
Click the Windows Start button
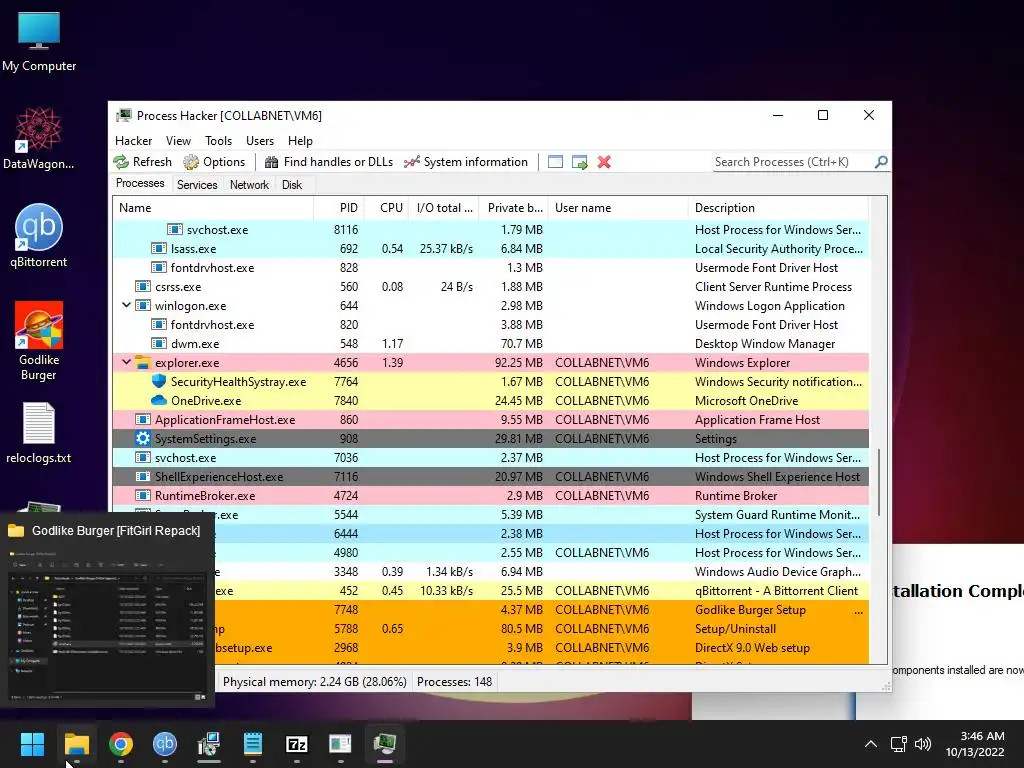pos(32,744)
